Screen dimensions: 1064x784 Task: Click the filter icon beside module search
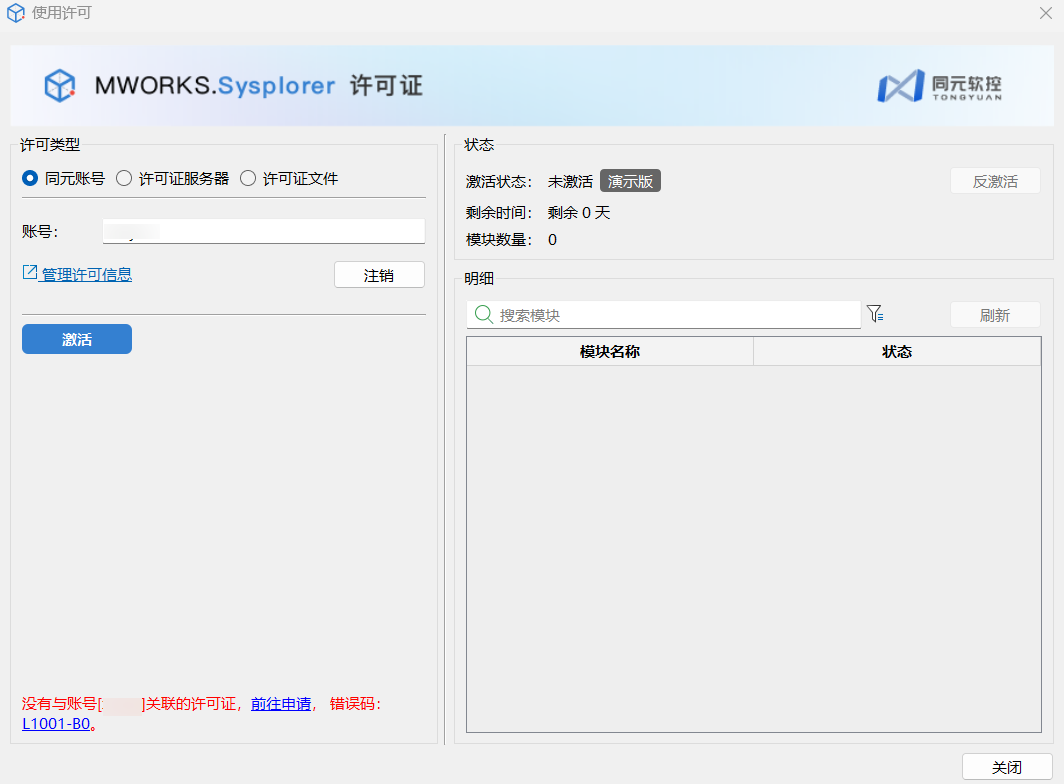[875, 314]
